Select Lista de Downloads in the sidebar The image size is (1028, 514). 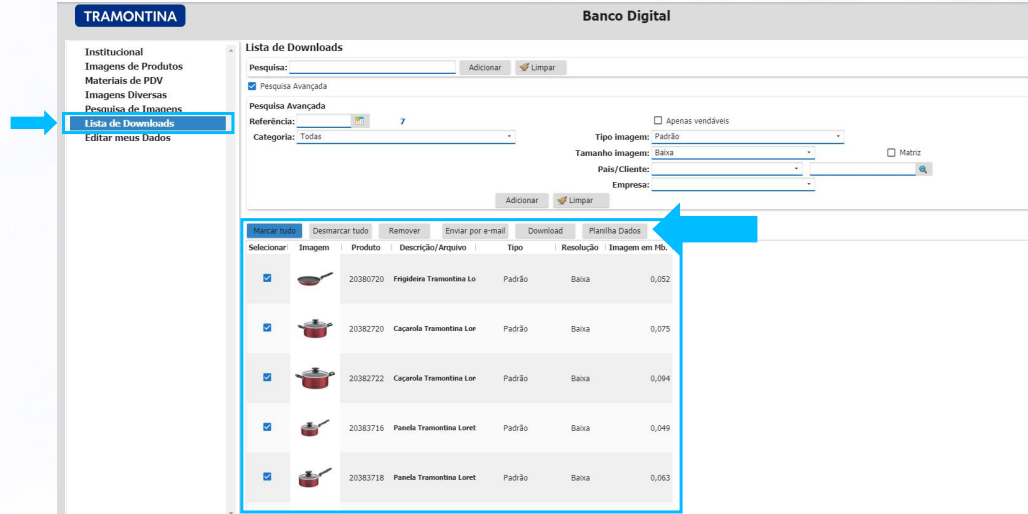[148, 123]
